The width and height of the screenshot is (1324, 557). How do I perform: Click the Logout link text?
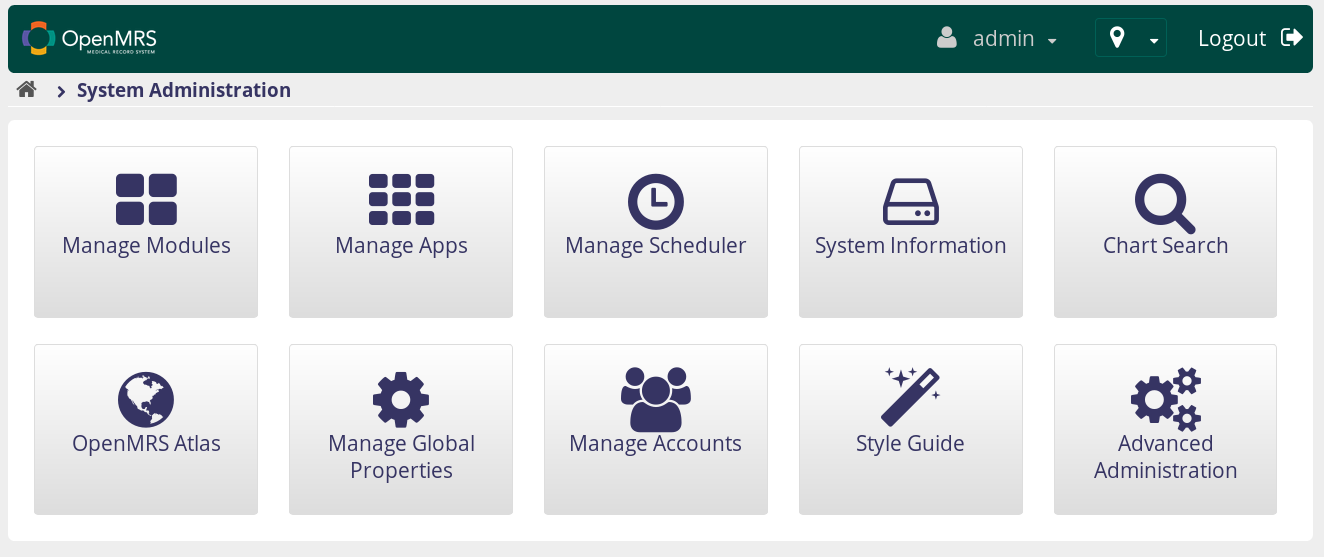(x=1232, y=38)
